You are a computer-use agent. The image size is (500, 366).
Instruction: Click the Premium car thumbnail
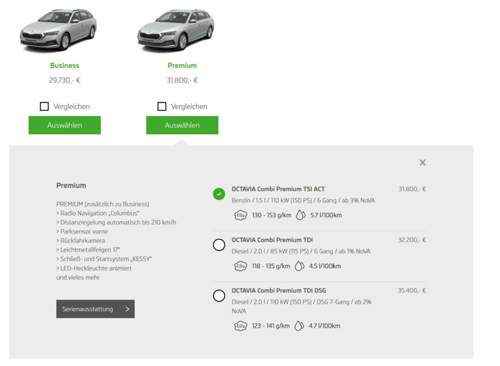tap(176, 31)
